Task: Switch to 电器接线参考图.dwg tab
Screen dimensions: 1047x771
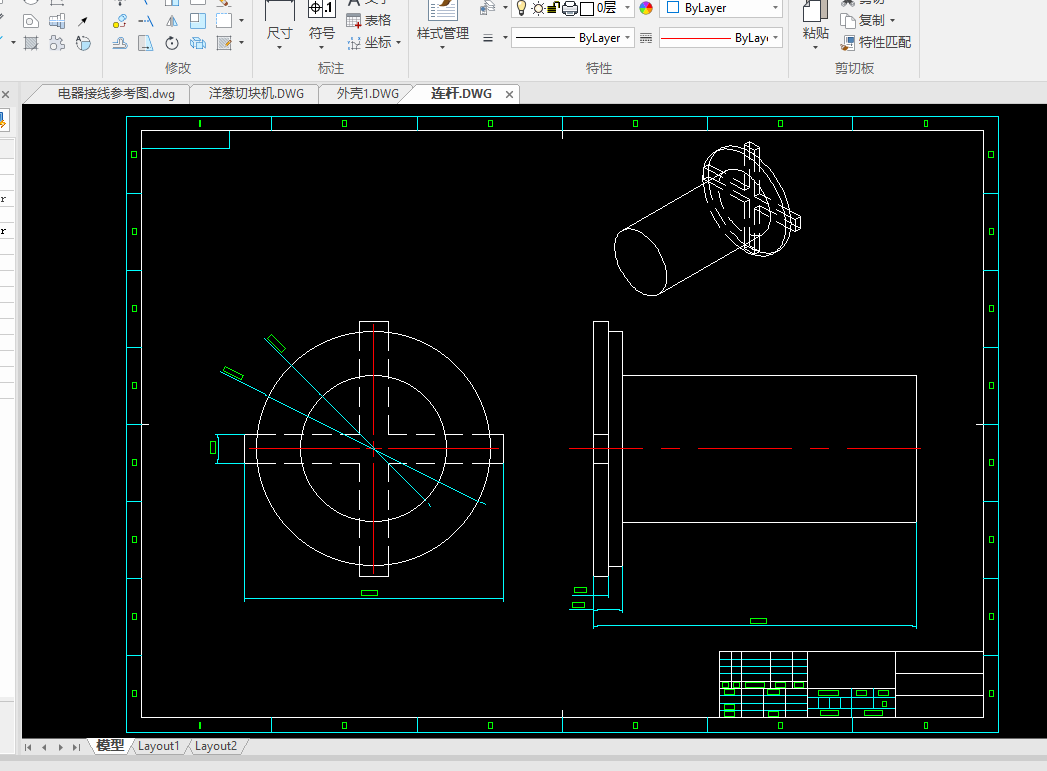Action: (x=116, y=93)
